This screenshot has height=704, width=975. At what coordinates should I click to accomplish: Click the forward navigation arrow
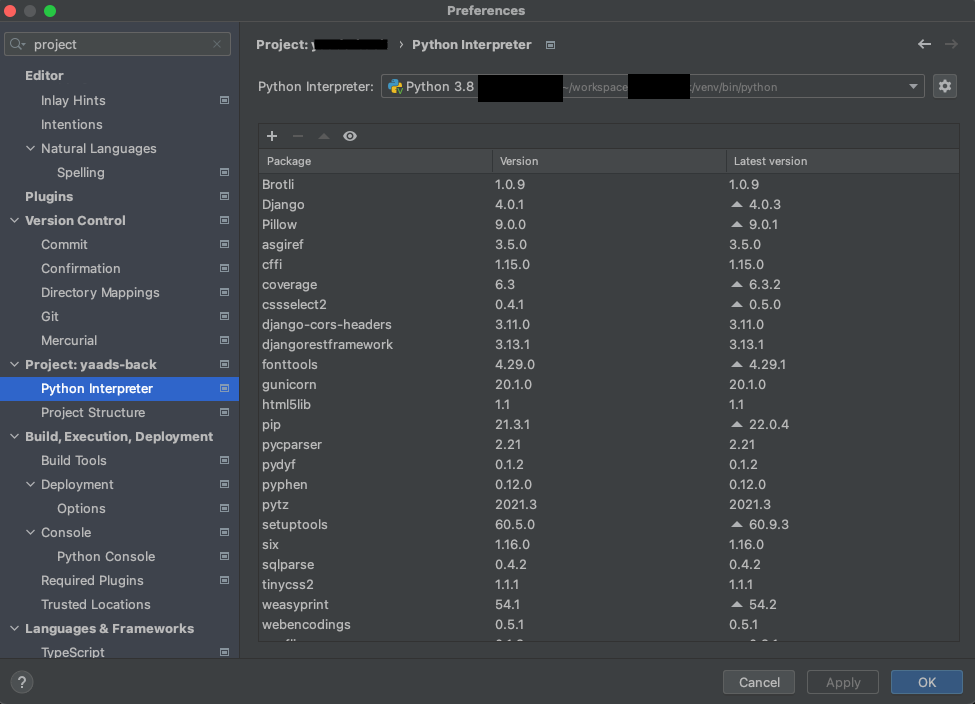[x=950, y=44]
